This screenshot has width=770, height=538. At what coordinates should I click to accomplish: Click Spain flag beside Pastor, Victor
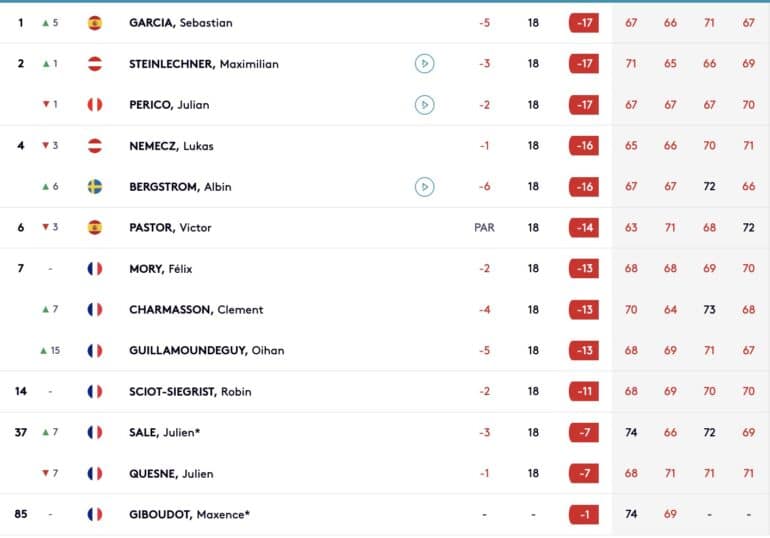click(95, 228)
